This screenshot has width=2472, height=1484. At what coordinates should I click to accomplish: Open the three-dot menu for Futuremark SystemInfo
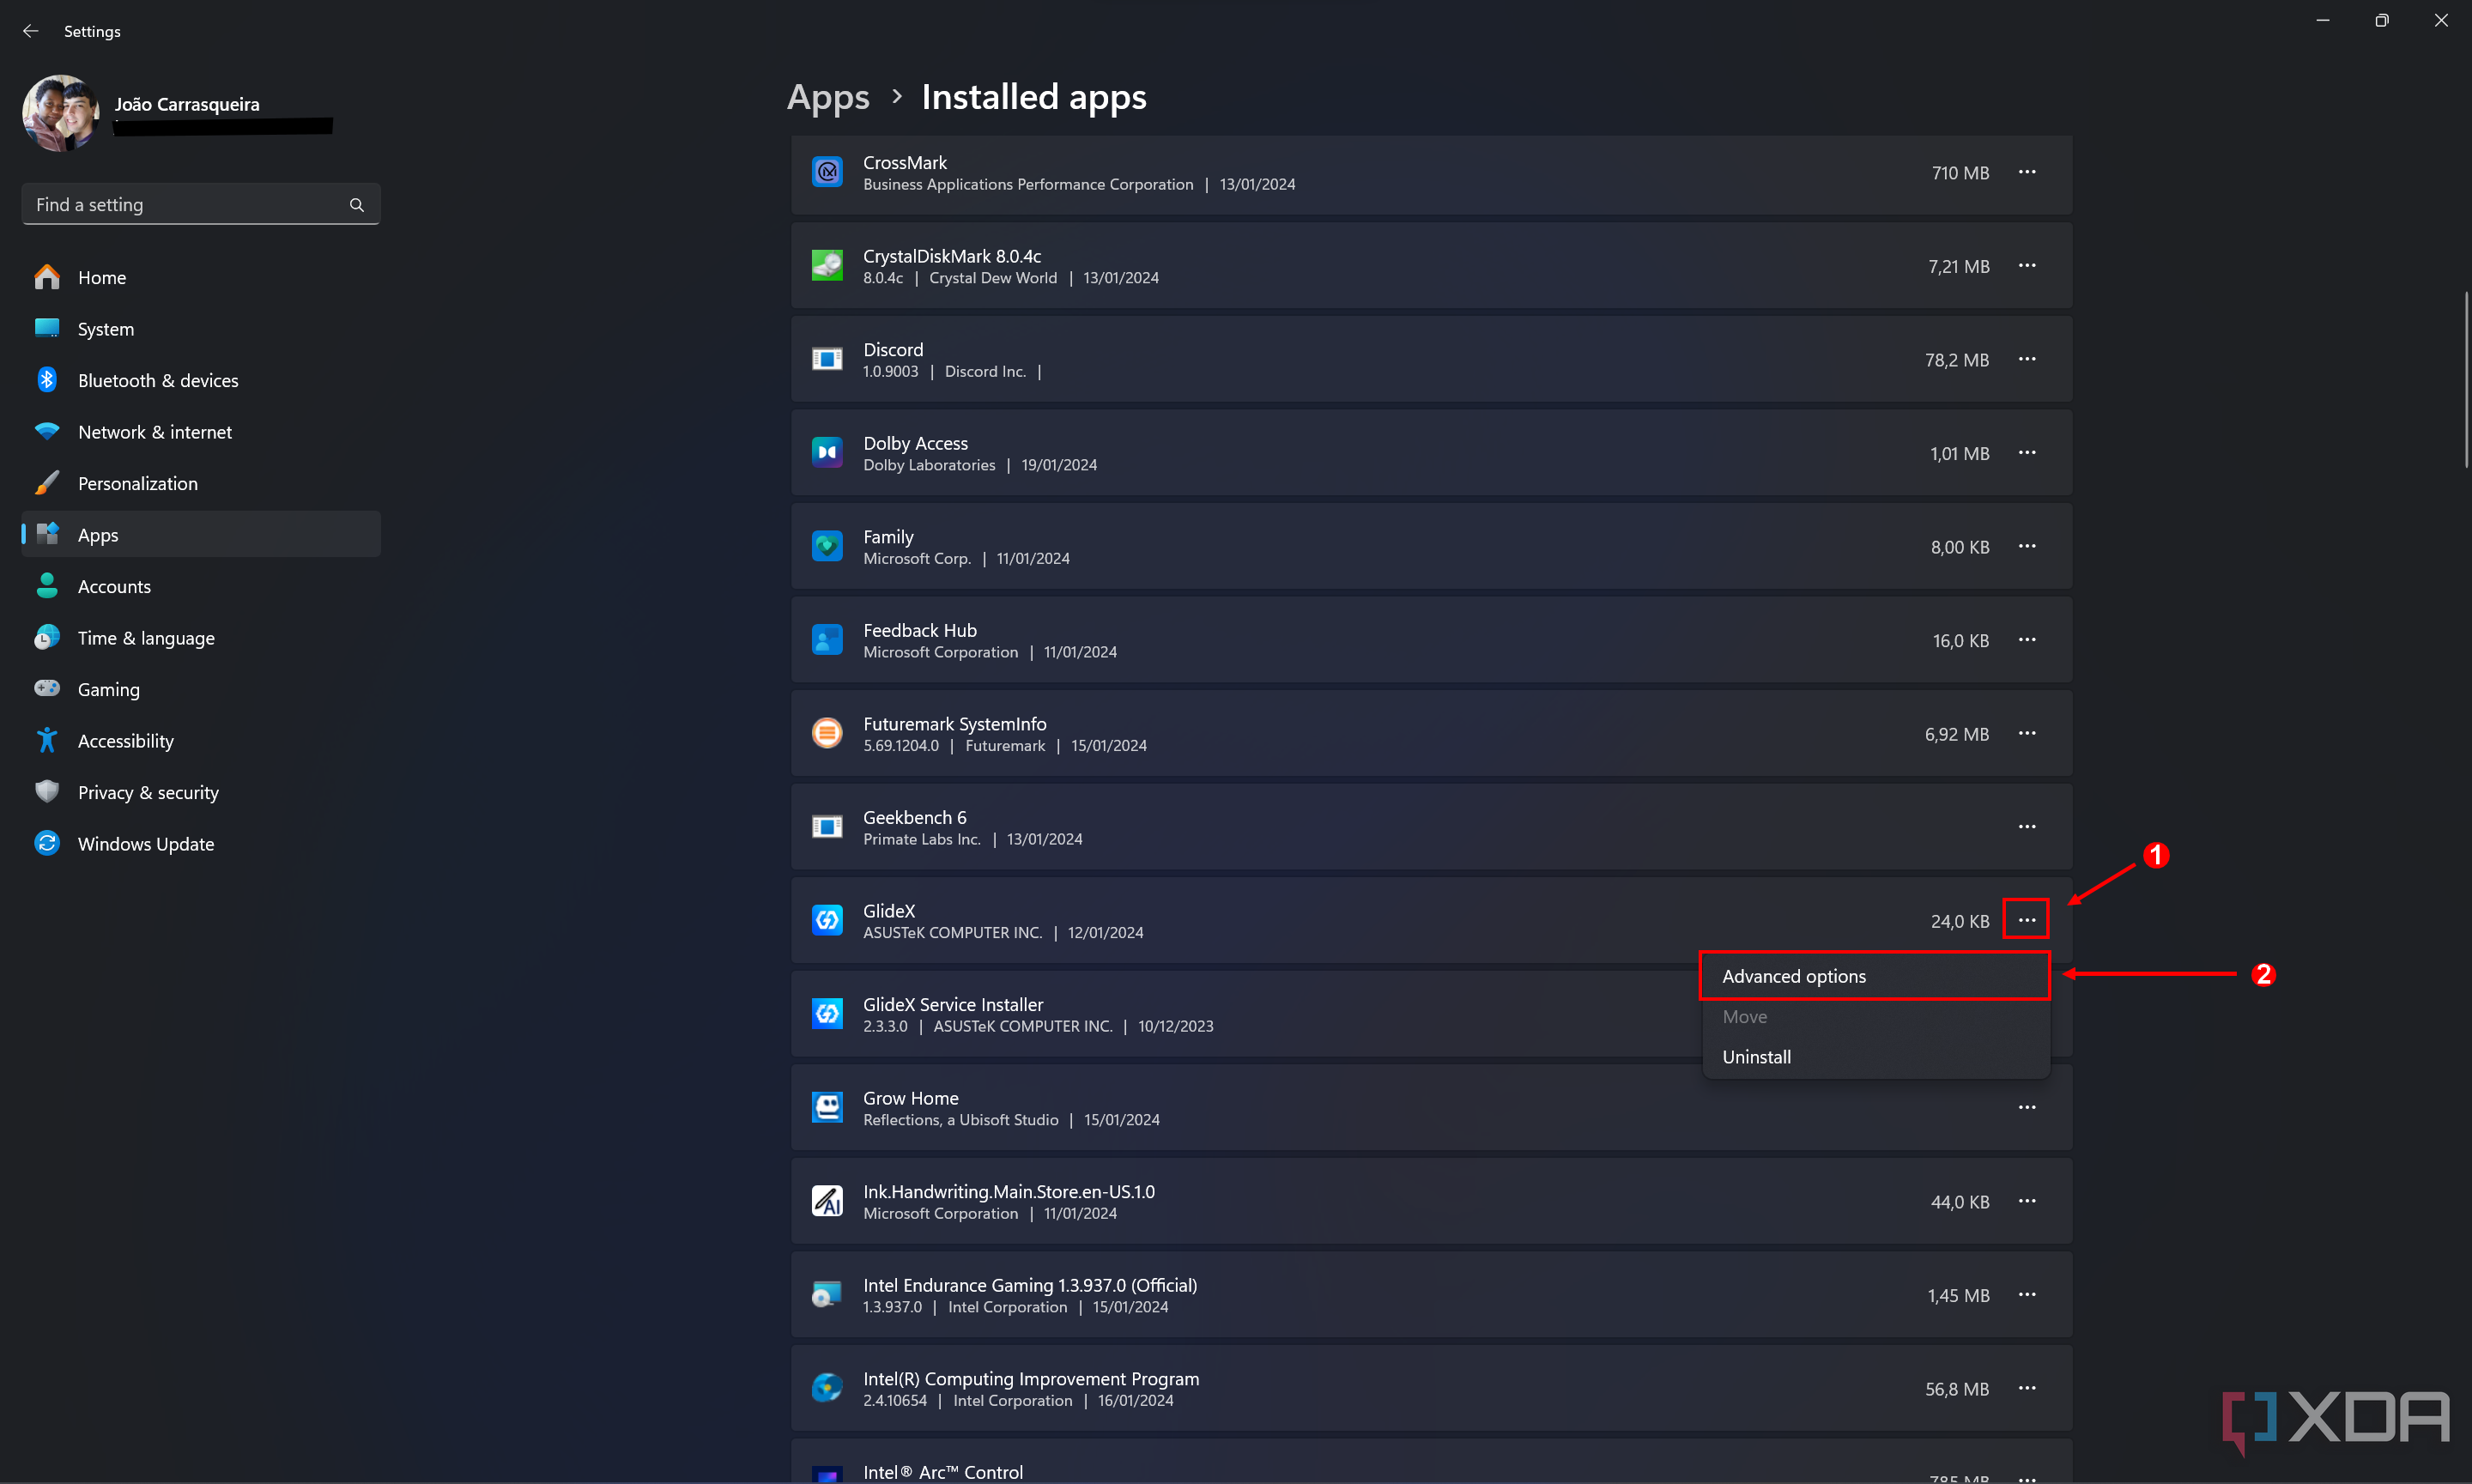[x=2026, y=733]
